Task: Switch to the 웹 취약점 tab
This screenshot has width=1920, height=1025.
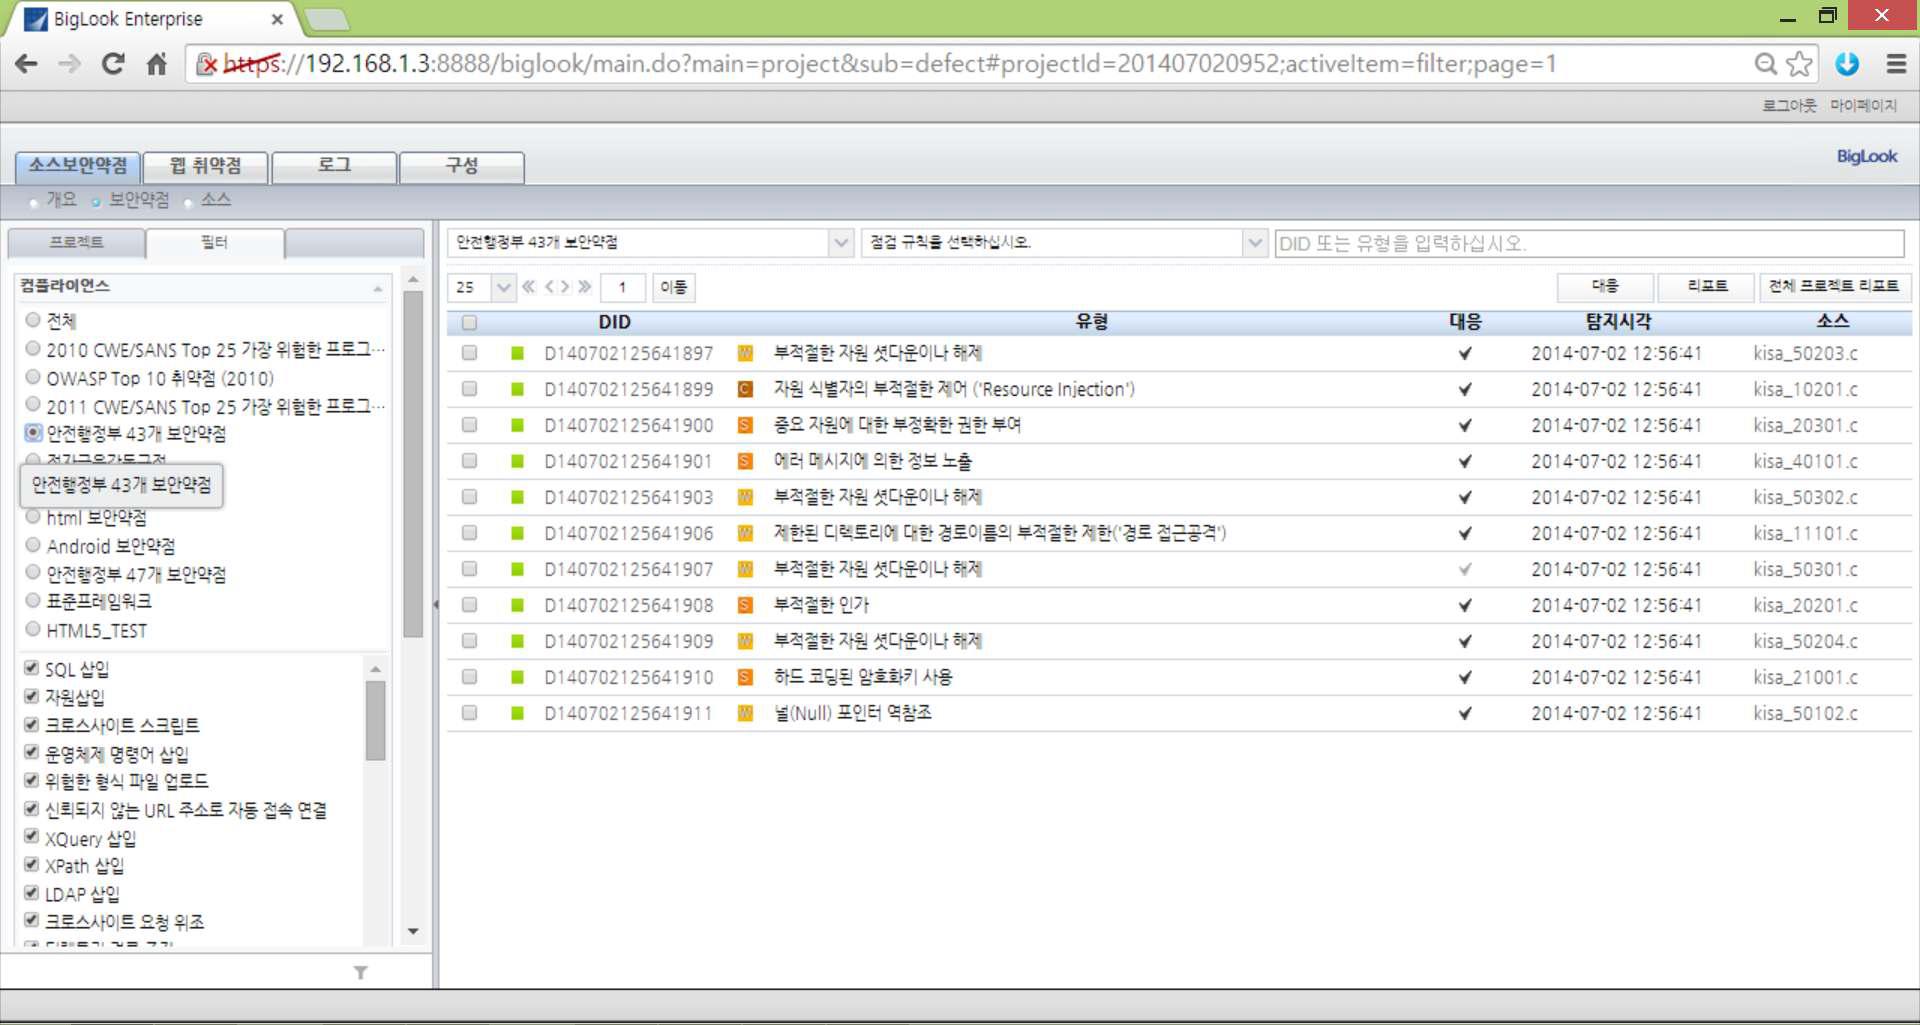Action: tap(206, 166)
